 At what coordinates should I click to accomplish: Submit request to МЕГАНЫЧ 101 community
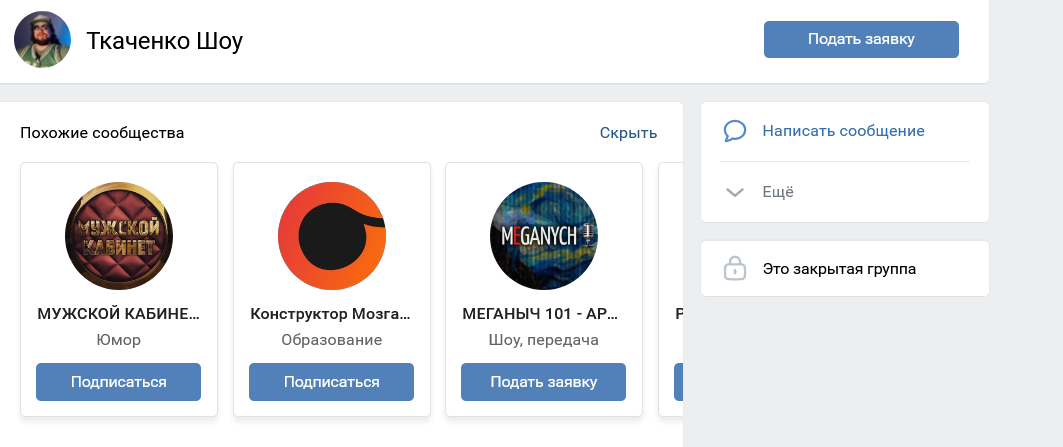tap(543, 382)
